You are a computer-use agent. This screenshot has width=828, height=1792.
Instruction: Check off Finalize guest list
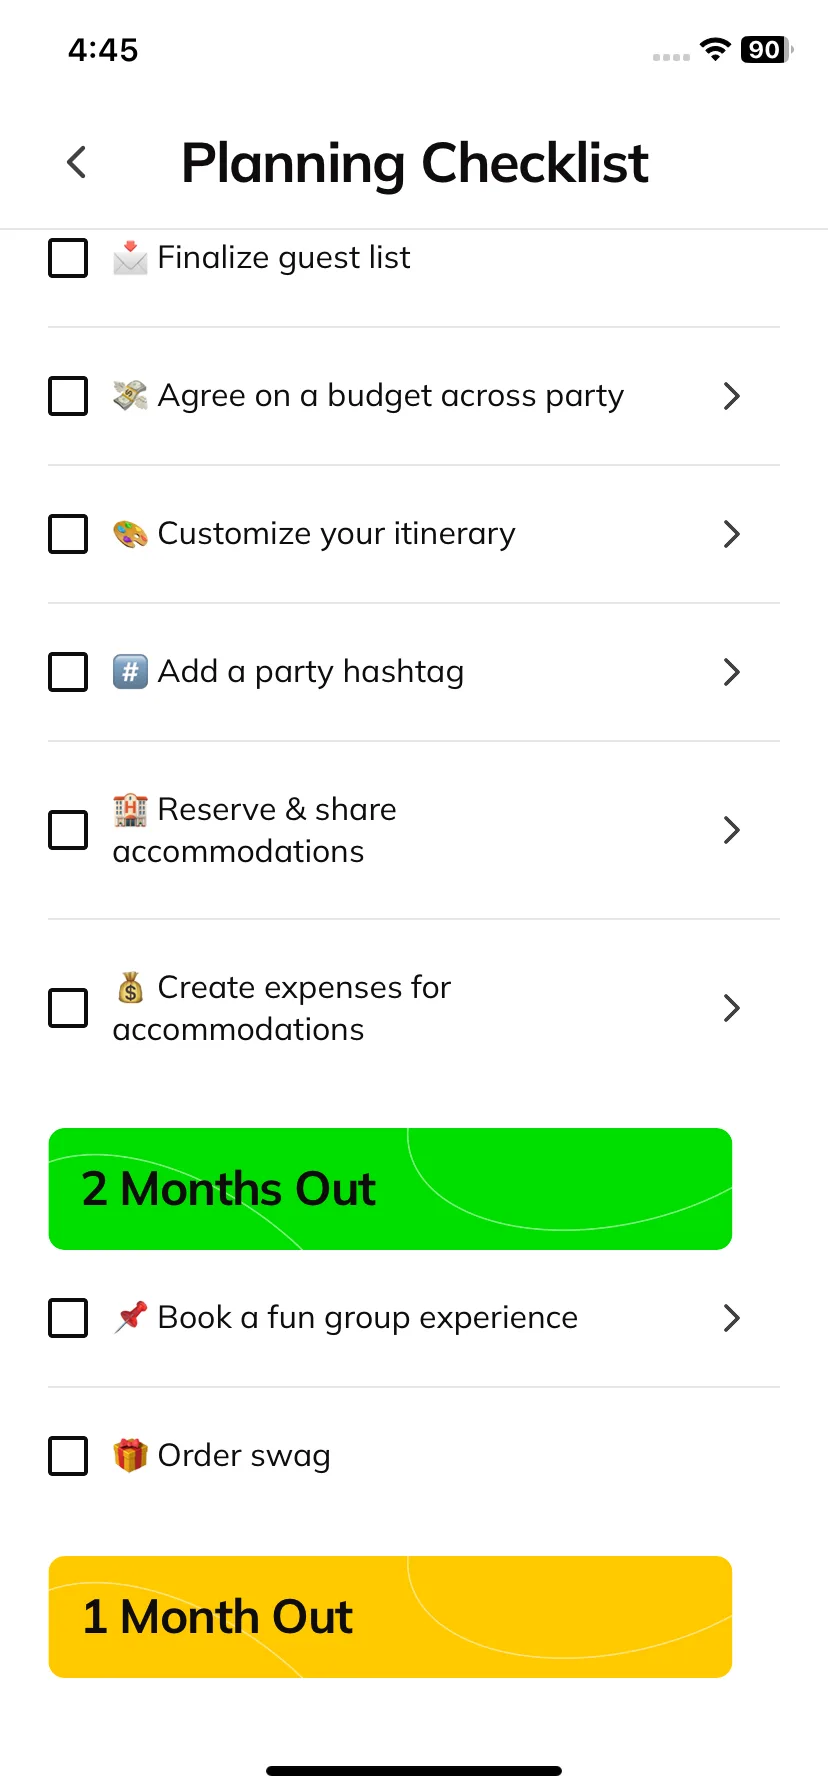coord(68,258)
